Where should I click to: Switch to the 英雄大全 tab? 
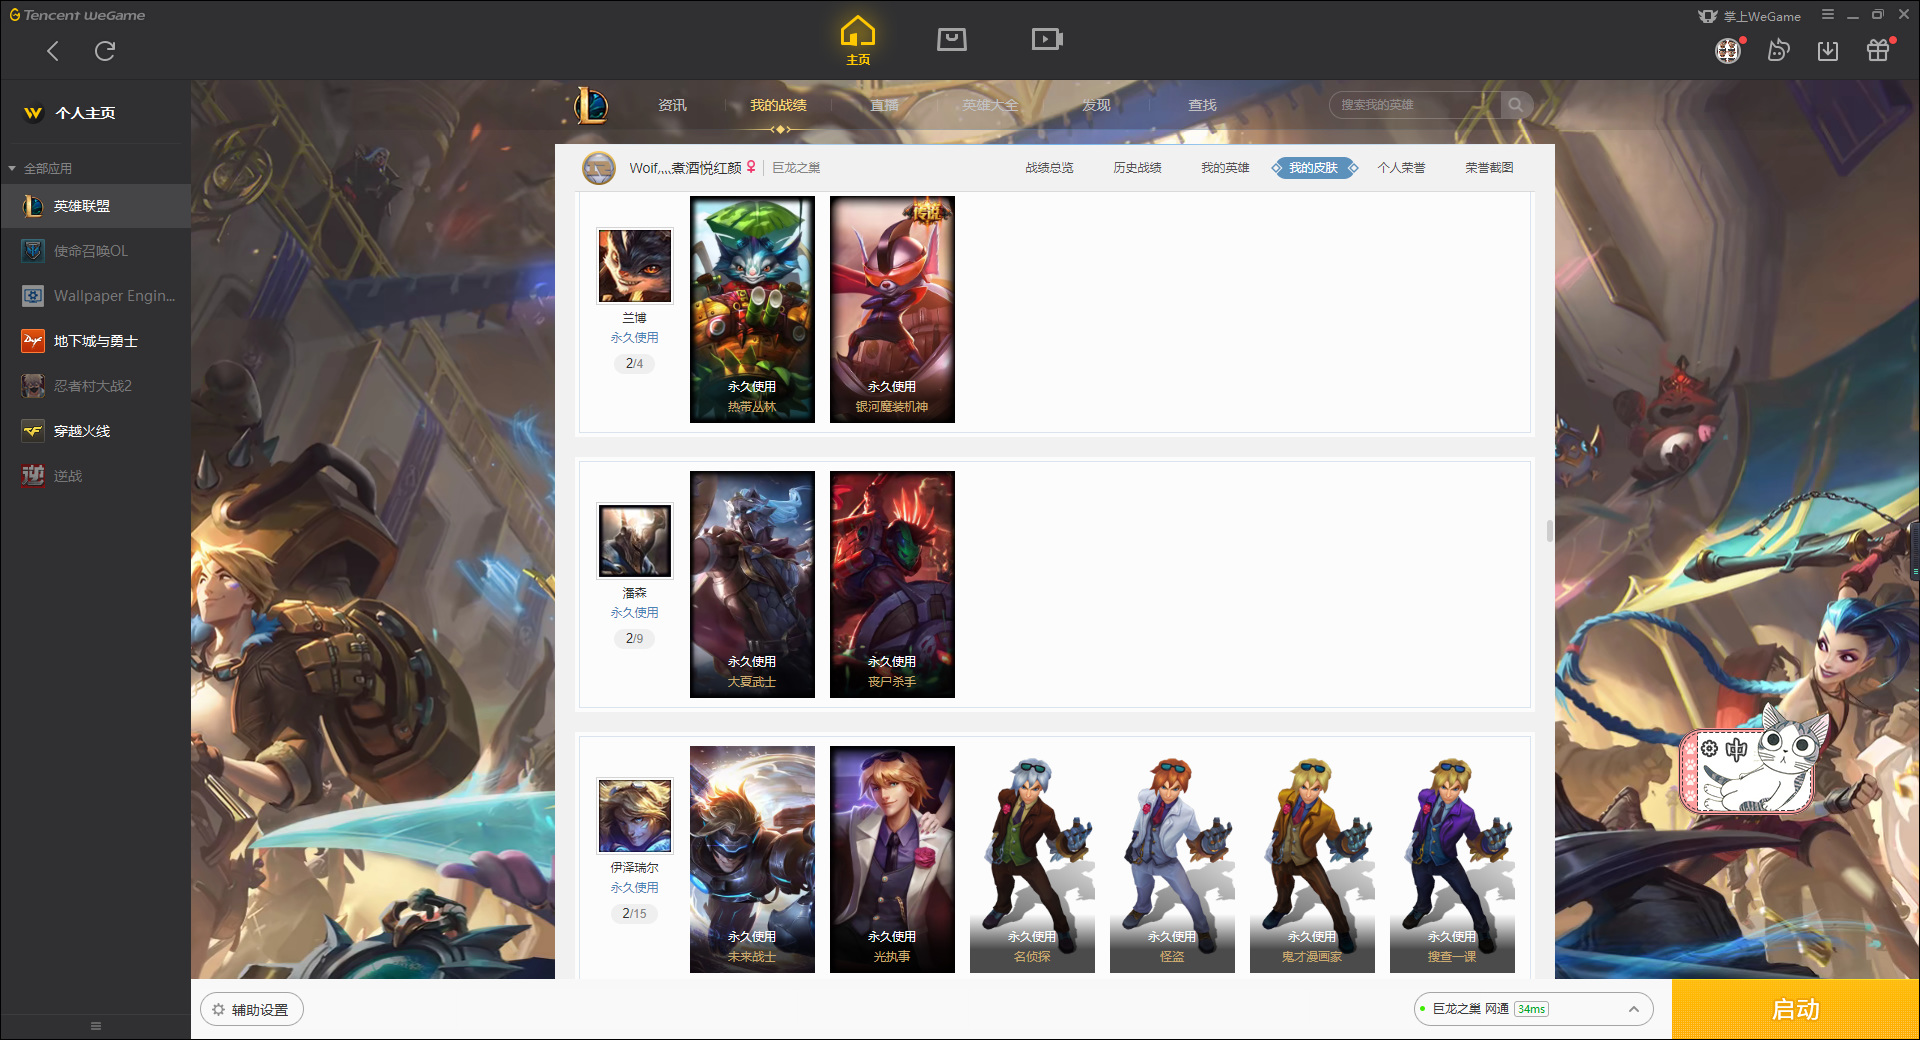990,105
